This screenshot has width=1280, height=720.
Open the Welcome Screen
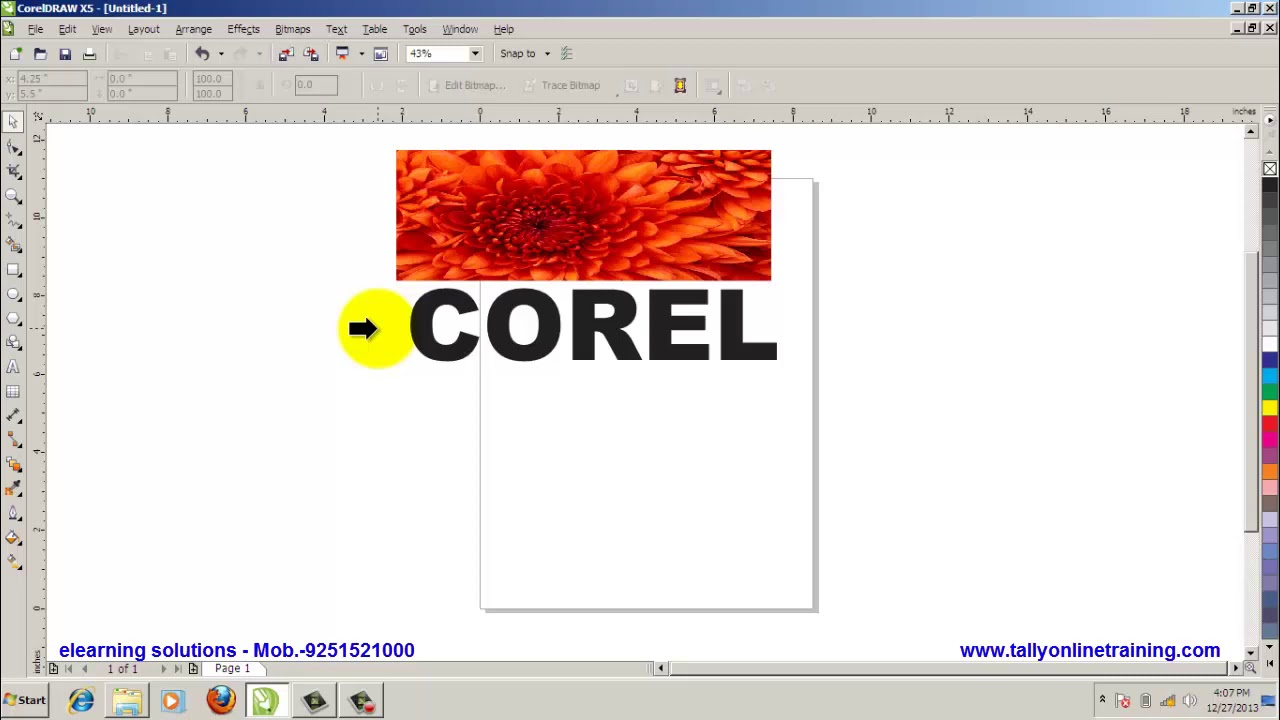click(381, 54)
